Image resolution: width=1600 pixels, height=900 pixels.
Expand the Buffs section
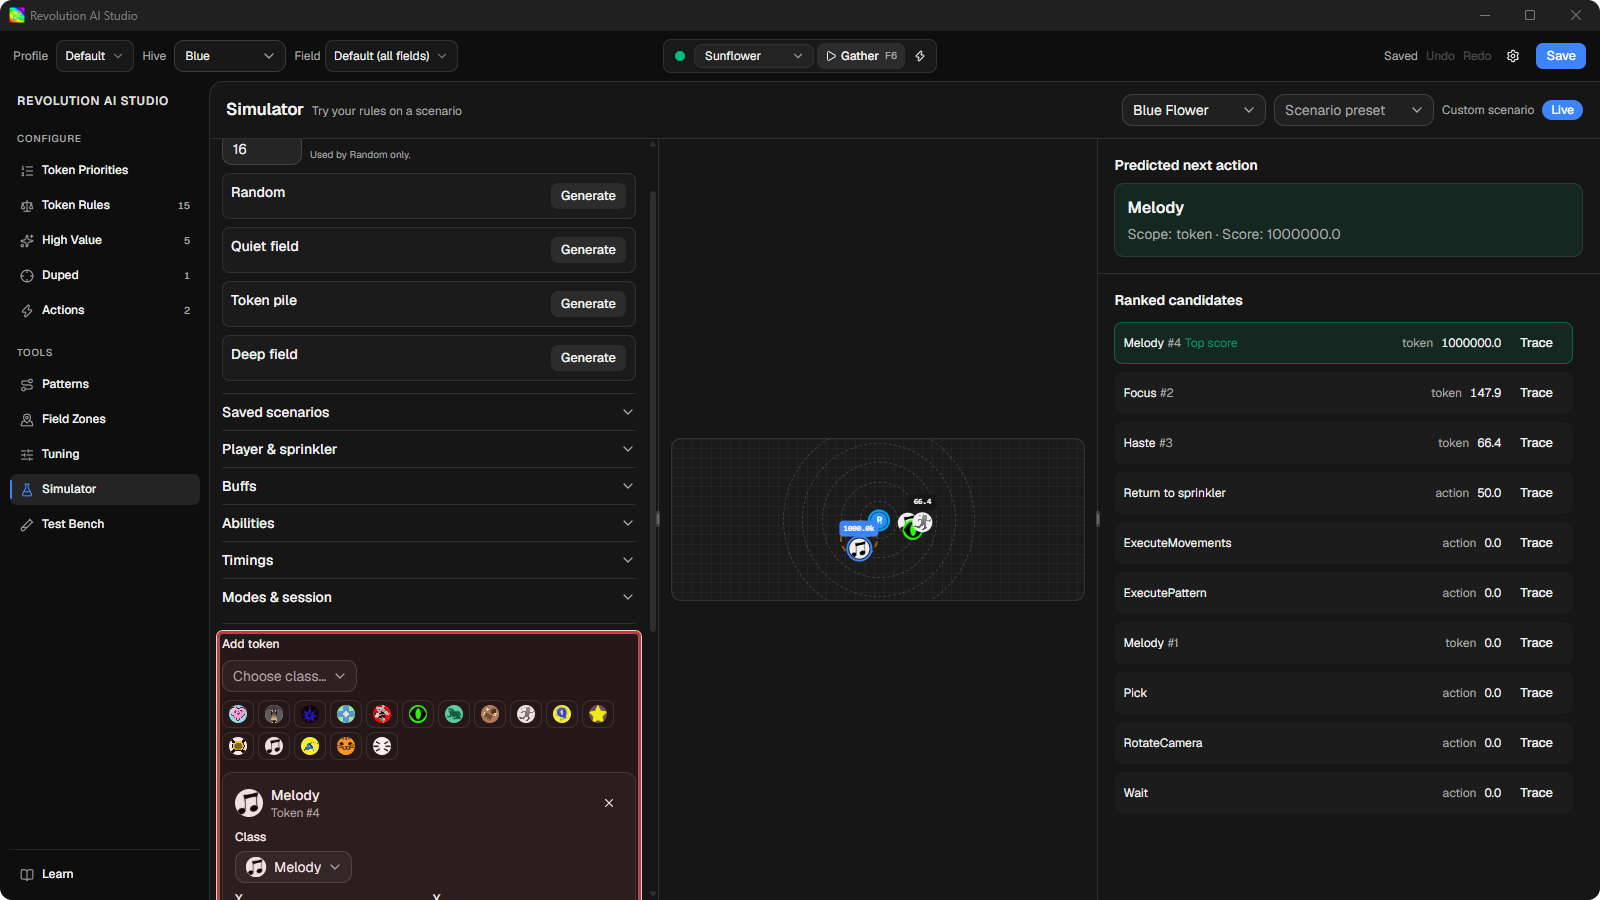[x=428, y=486]
